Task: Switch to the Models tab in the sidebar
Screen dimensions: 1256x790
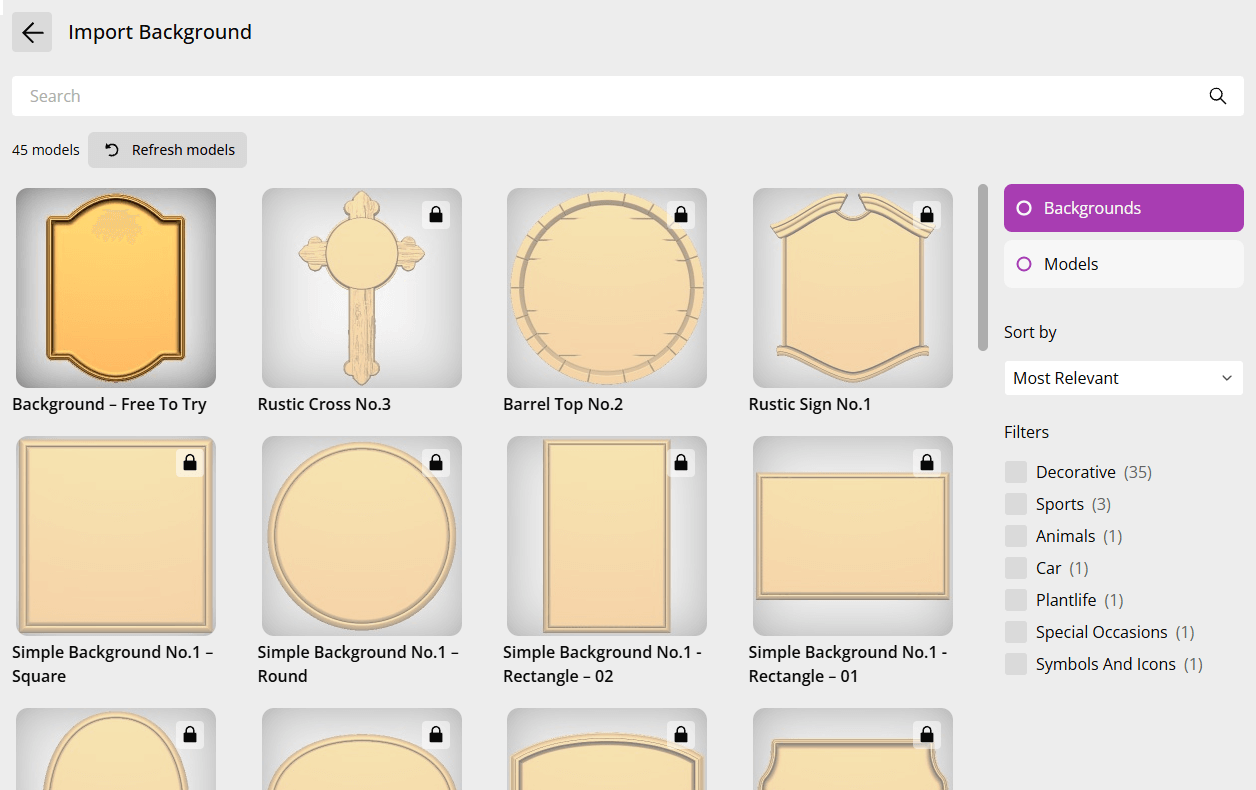Action: pyautogui.click(x=1123, y=263)
